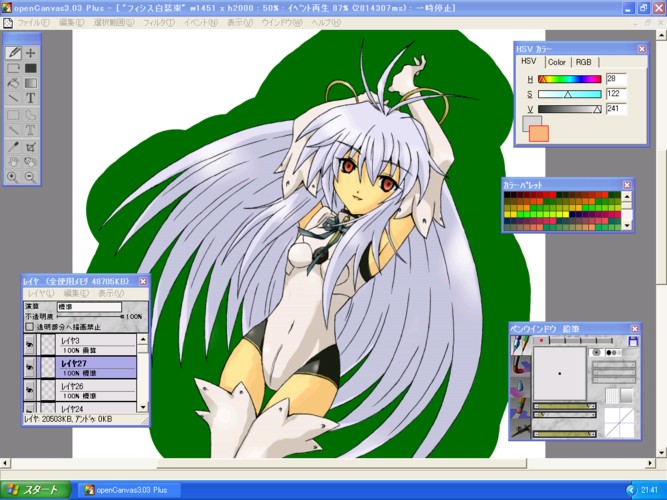The height and width of the screenshot is (500, 667).
Task: Switch to the Color tab in color panel
Action: tap(557, 62)
